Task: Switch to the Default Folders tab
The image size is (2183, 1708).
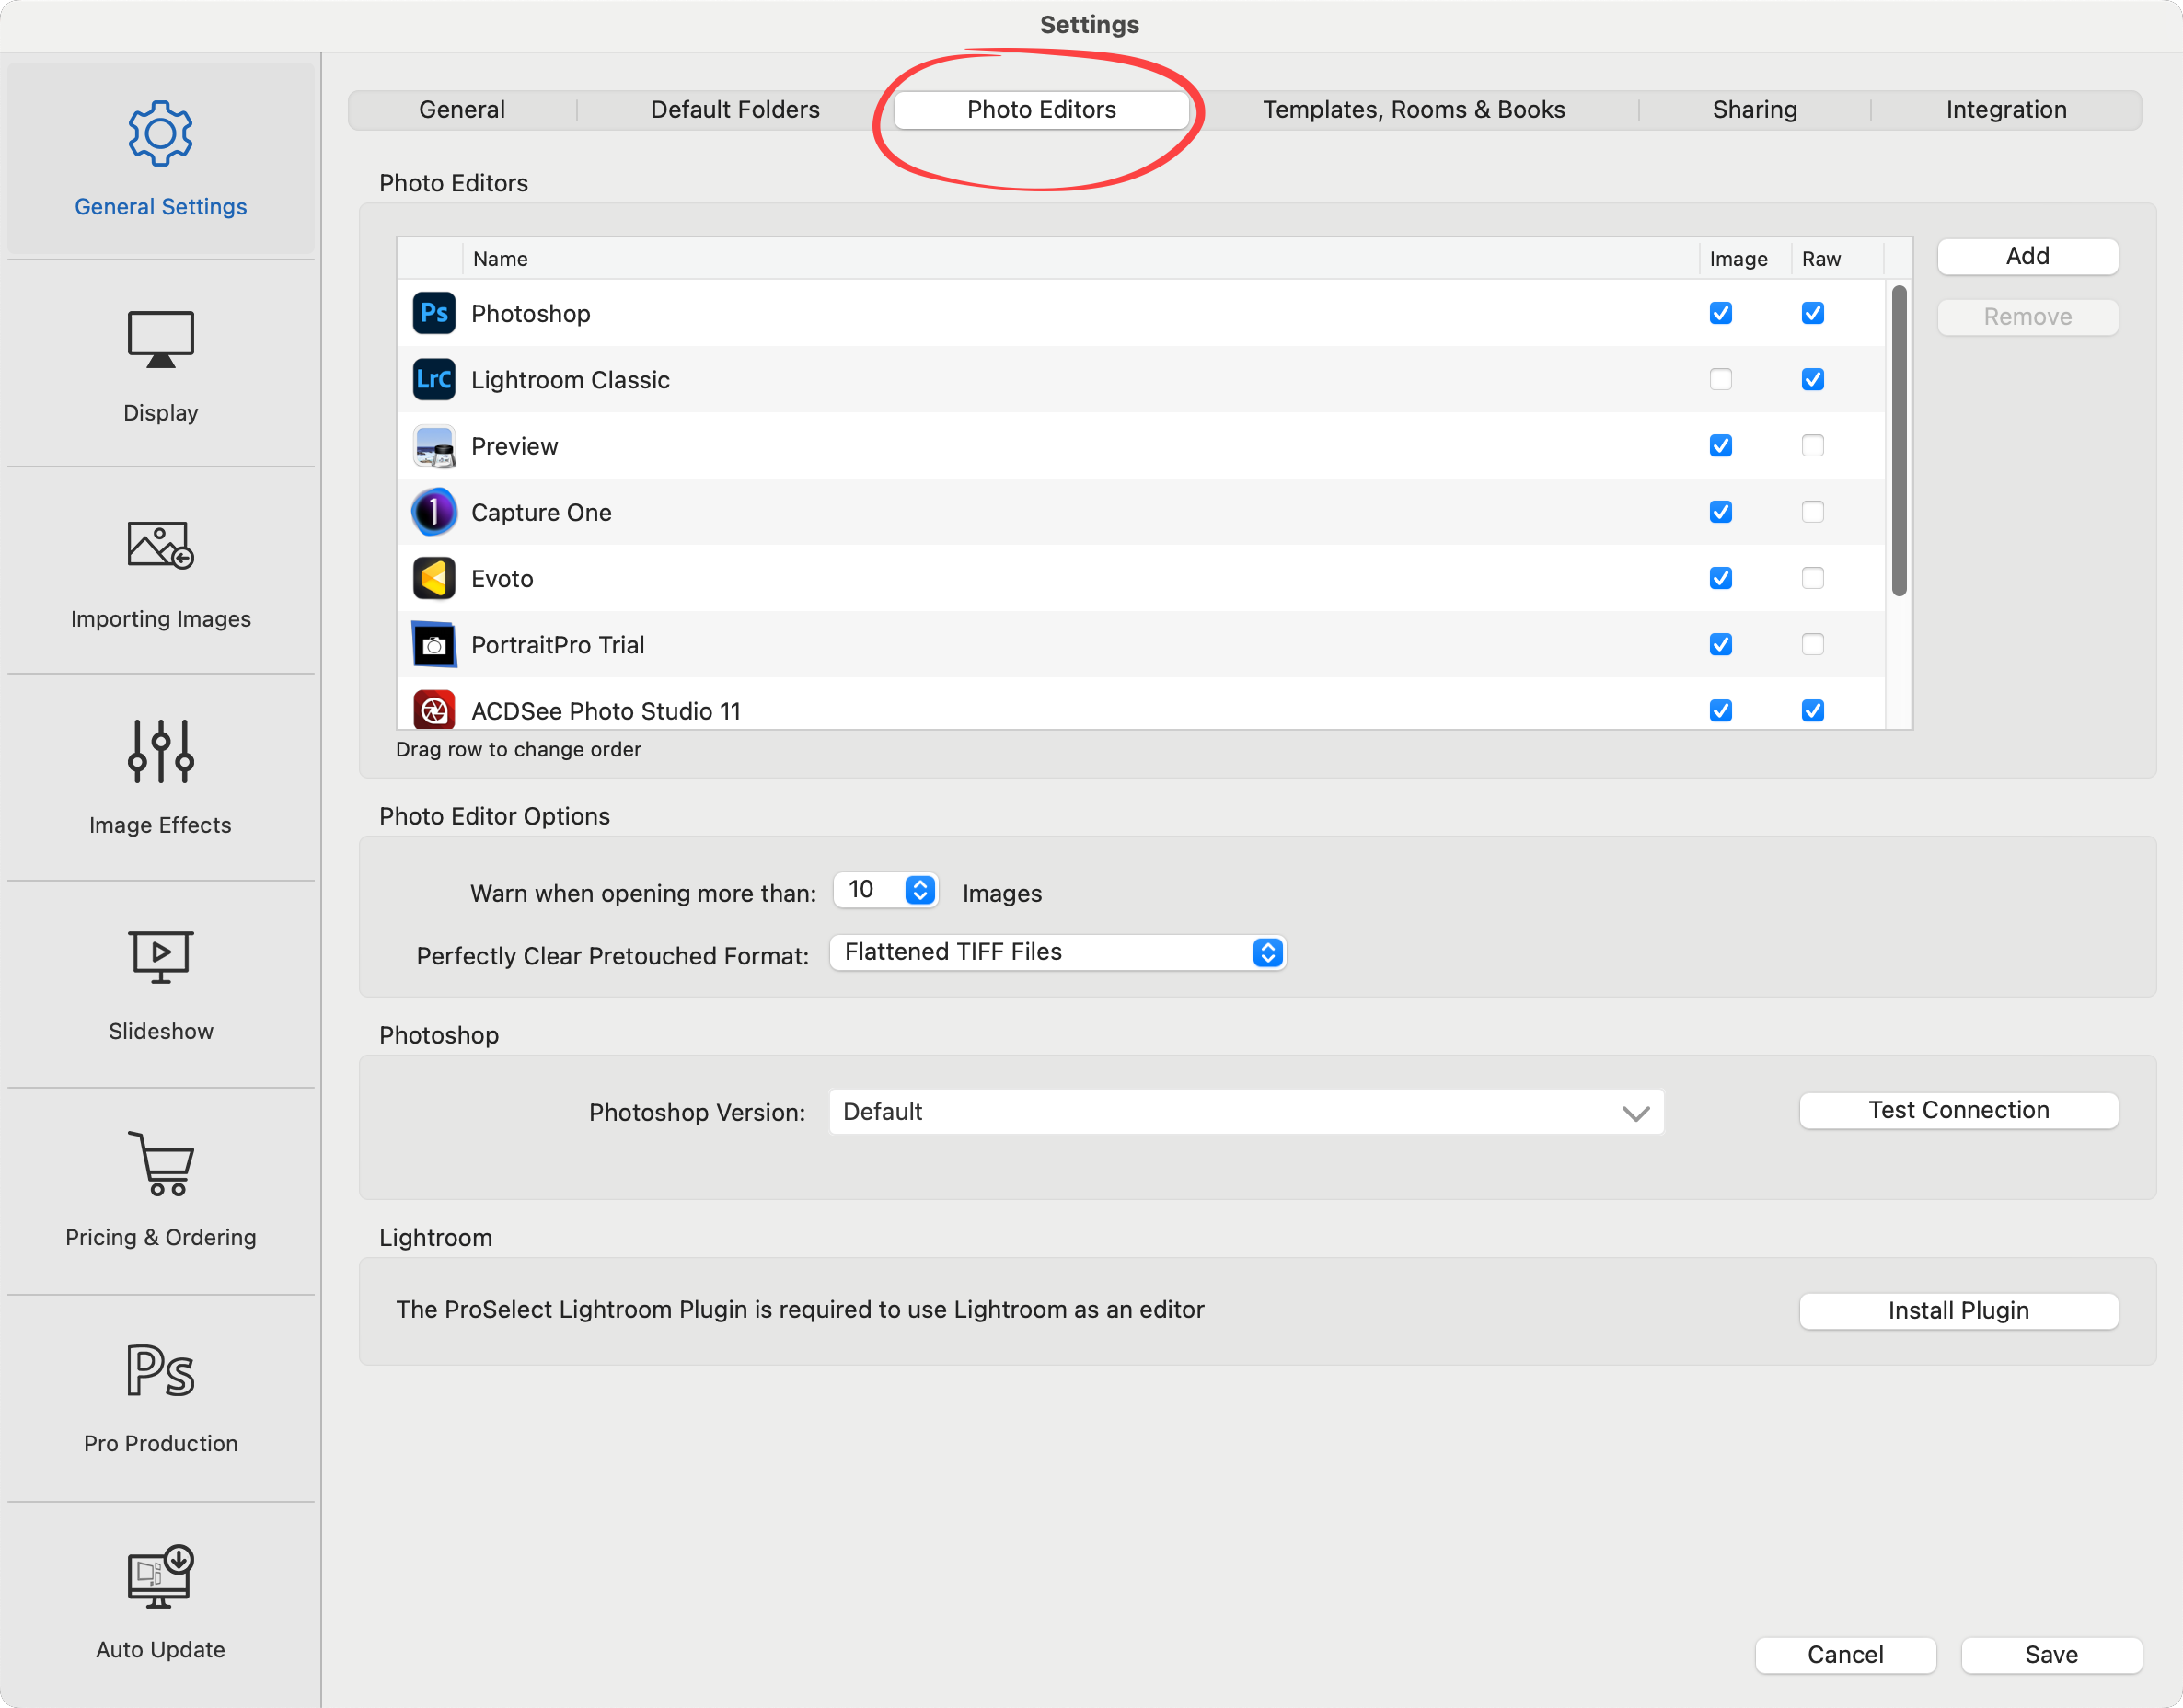Action: (735, 110)
